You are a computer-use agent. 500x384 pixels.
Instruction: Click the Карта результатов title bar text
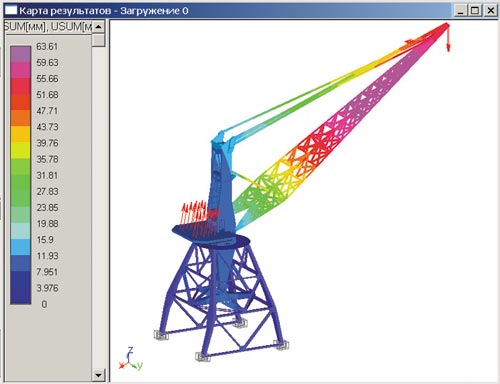coord(104,11)
